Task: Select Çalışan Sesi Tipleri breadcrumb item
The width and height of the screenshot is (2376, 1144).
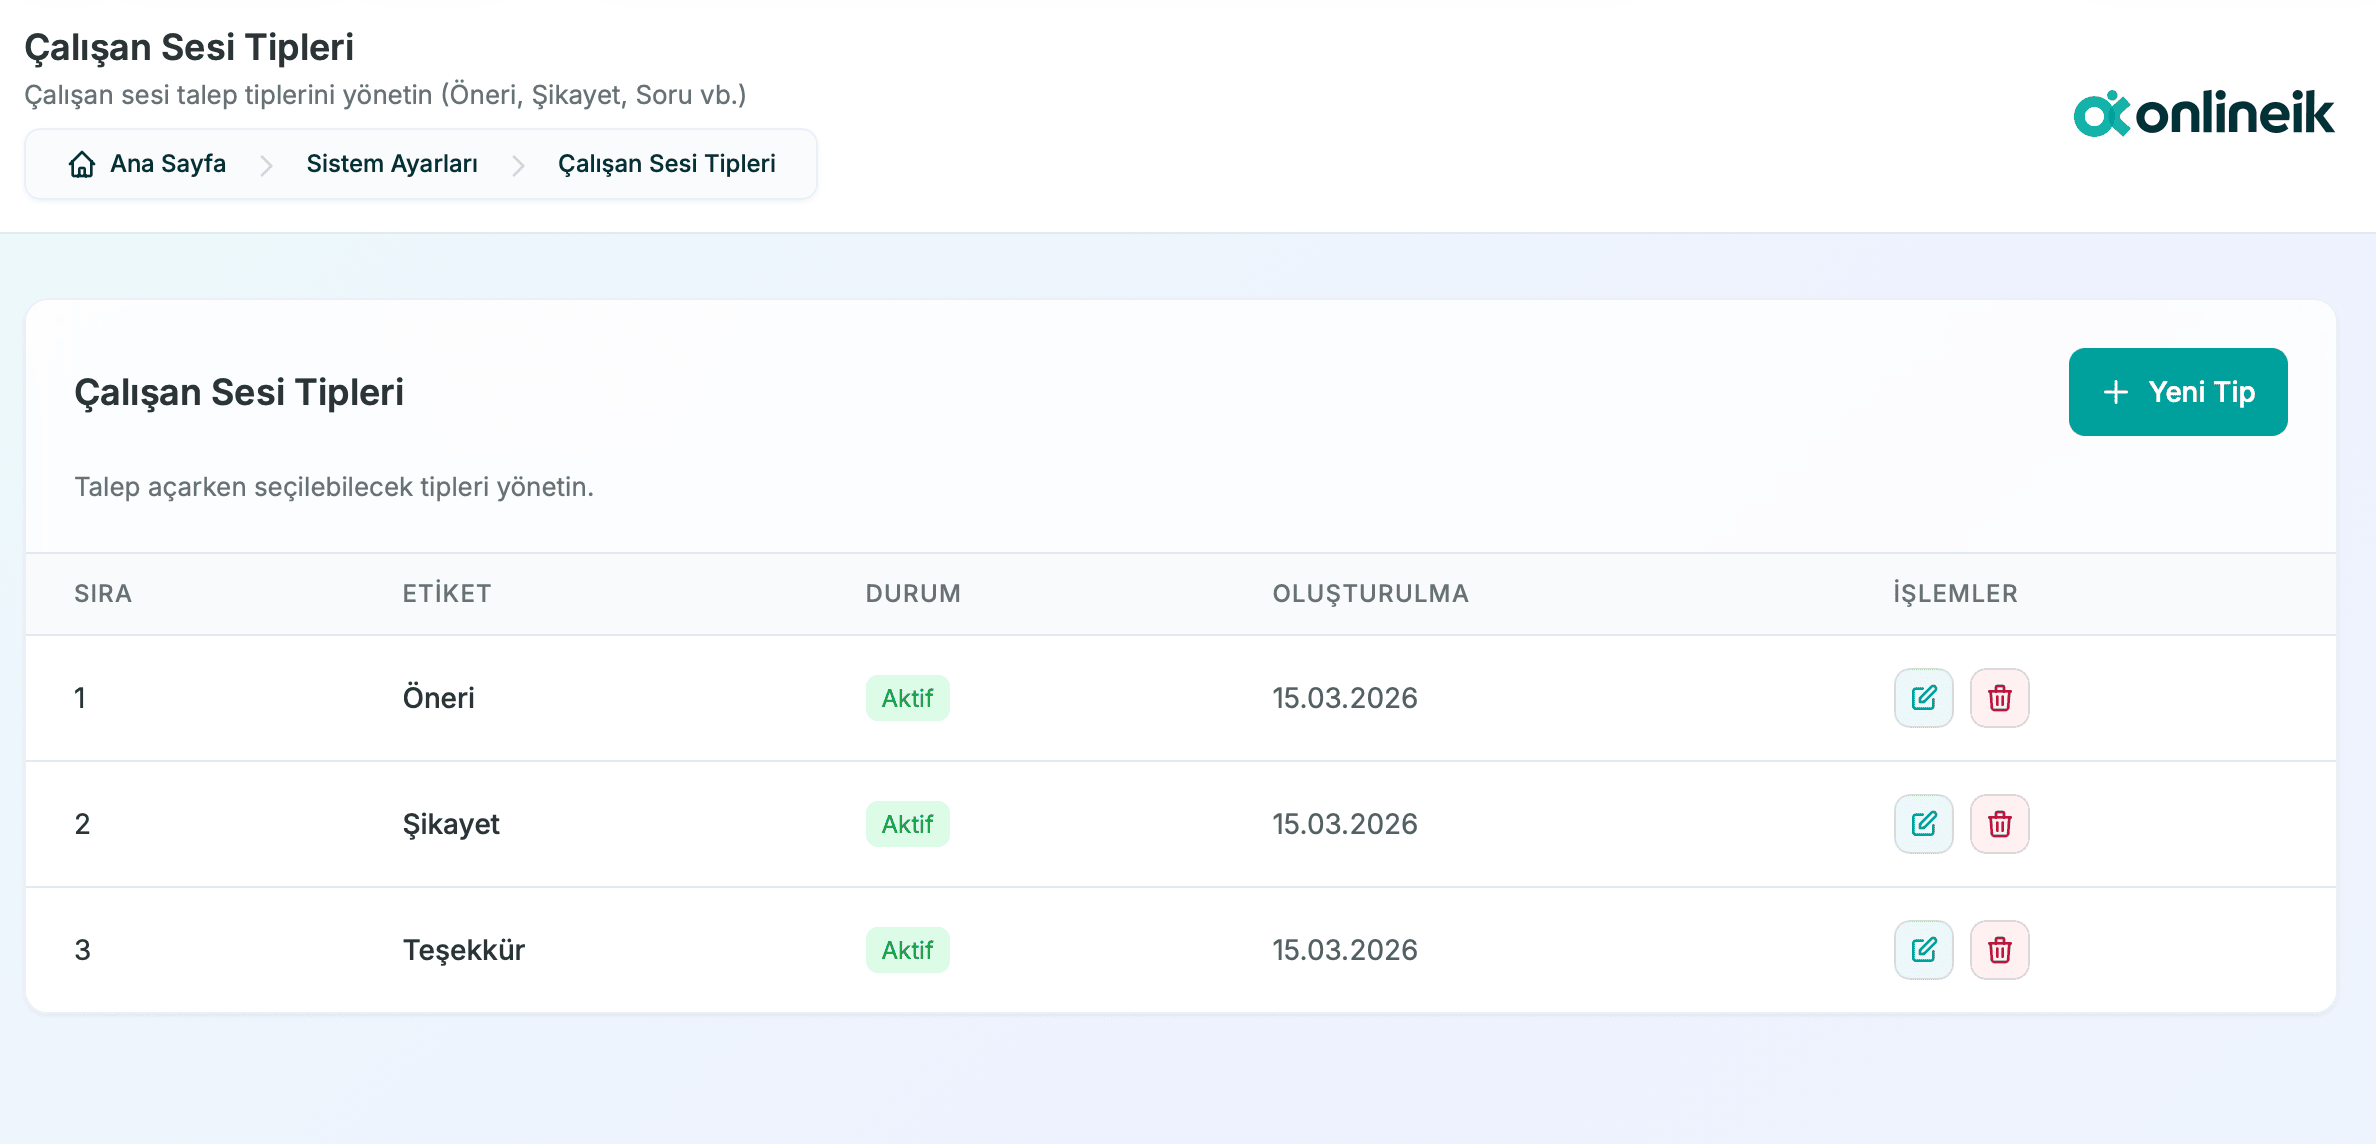Action: tap(666, 164)
